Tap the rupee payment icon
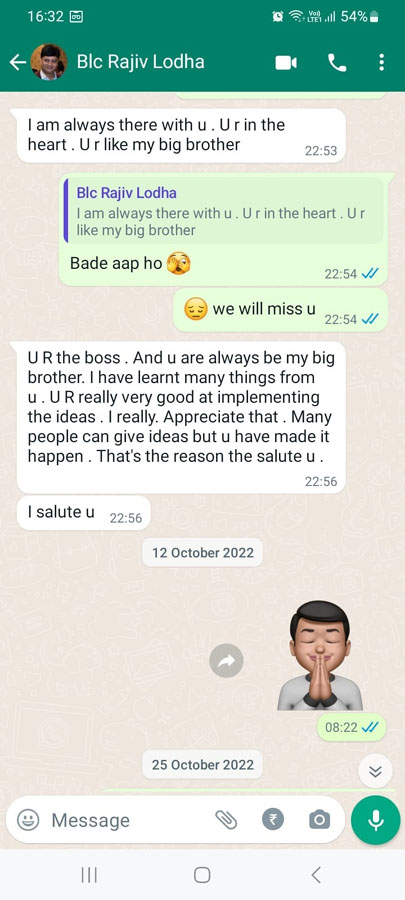The height and width of the screenshot is (900, 405). click(x=273, y=820)
